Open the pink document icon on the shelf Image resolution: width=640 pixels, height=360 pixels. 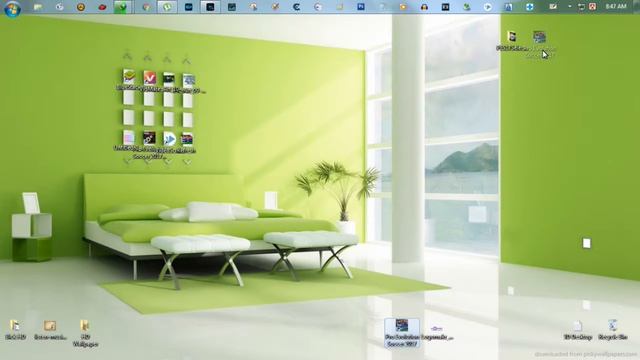(129, 138)
